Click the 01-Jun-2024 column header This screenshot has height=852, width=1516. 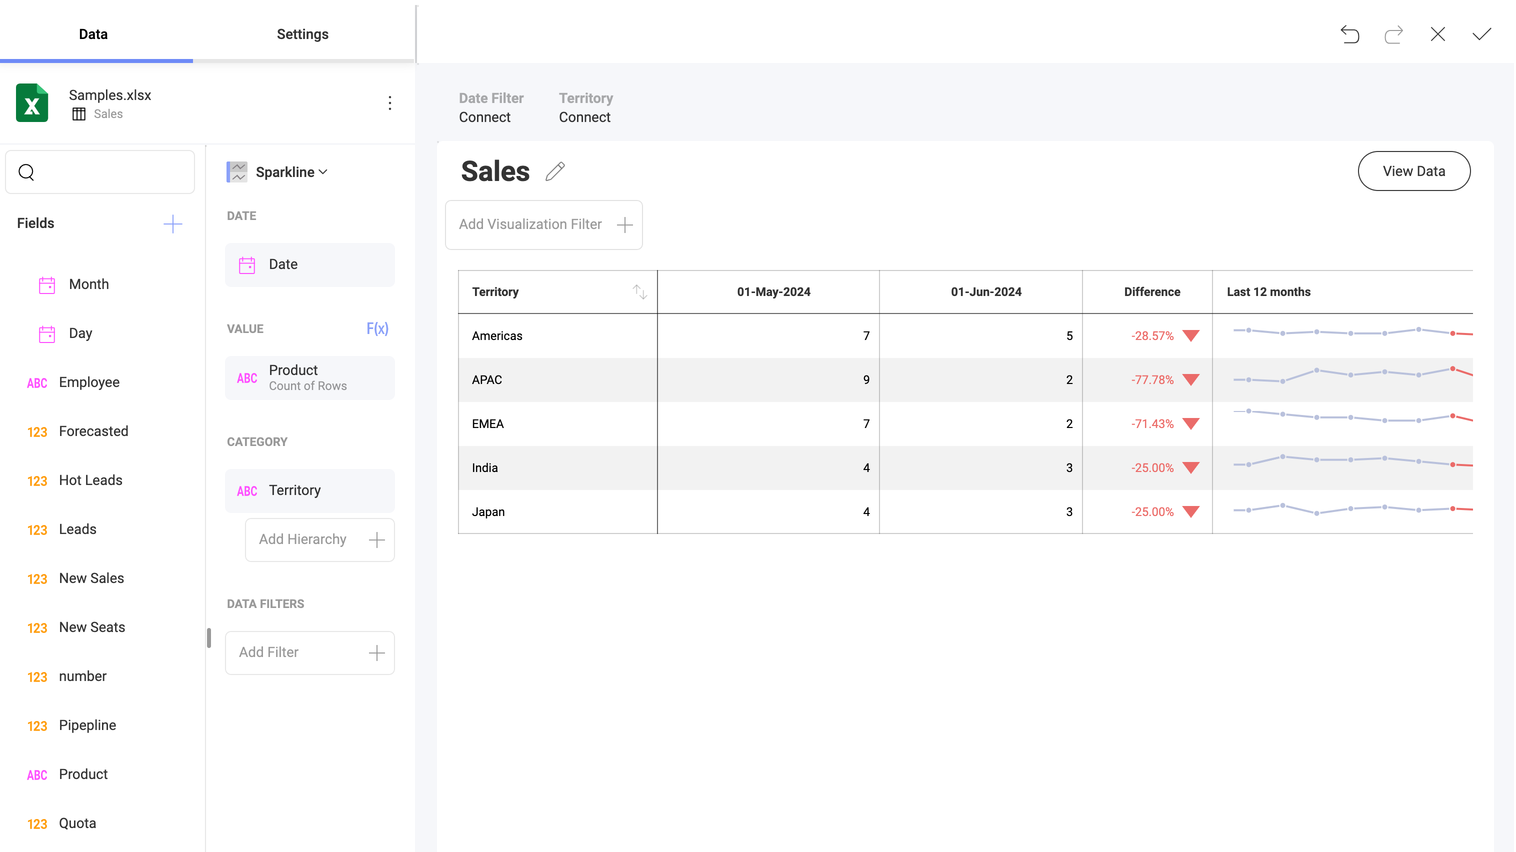pyautogui.click(x=981, y=292)
